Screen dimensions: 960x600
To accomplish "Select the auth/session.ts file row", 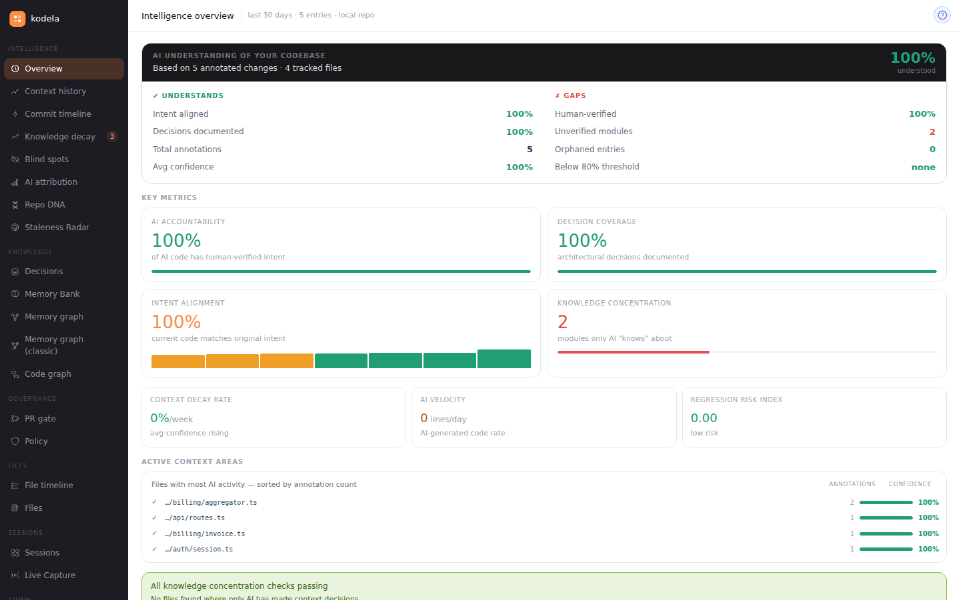I will point(544,549).
